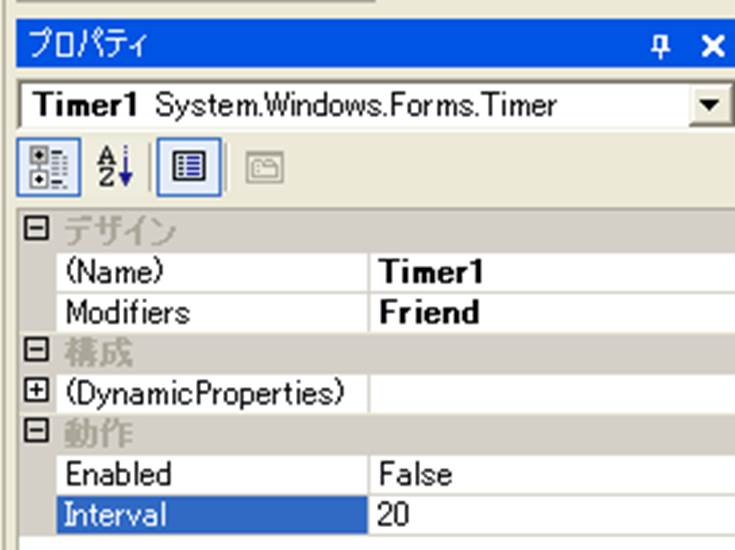Select the Enabled property label
This screenshot has width=735, height=550.
[x=118, y=474]
